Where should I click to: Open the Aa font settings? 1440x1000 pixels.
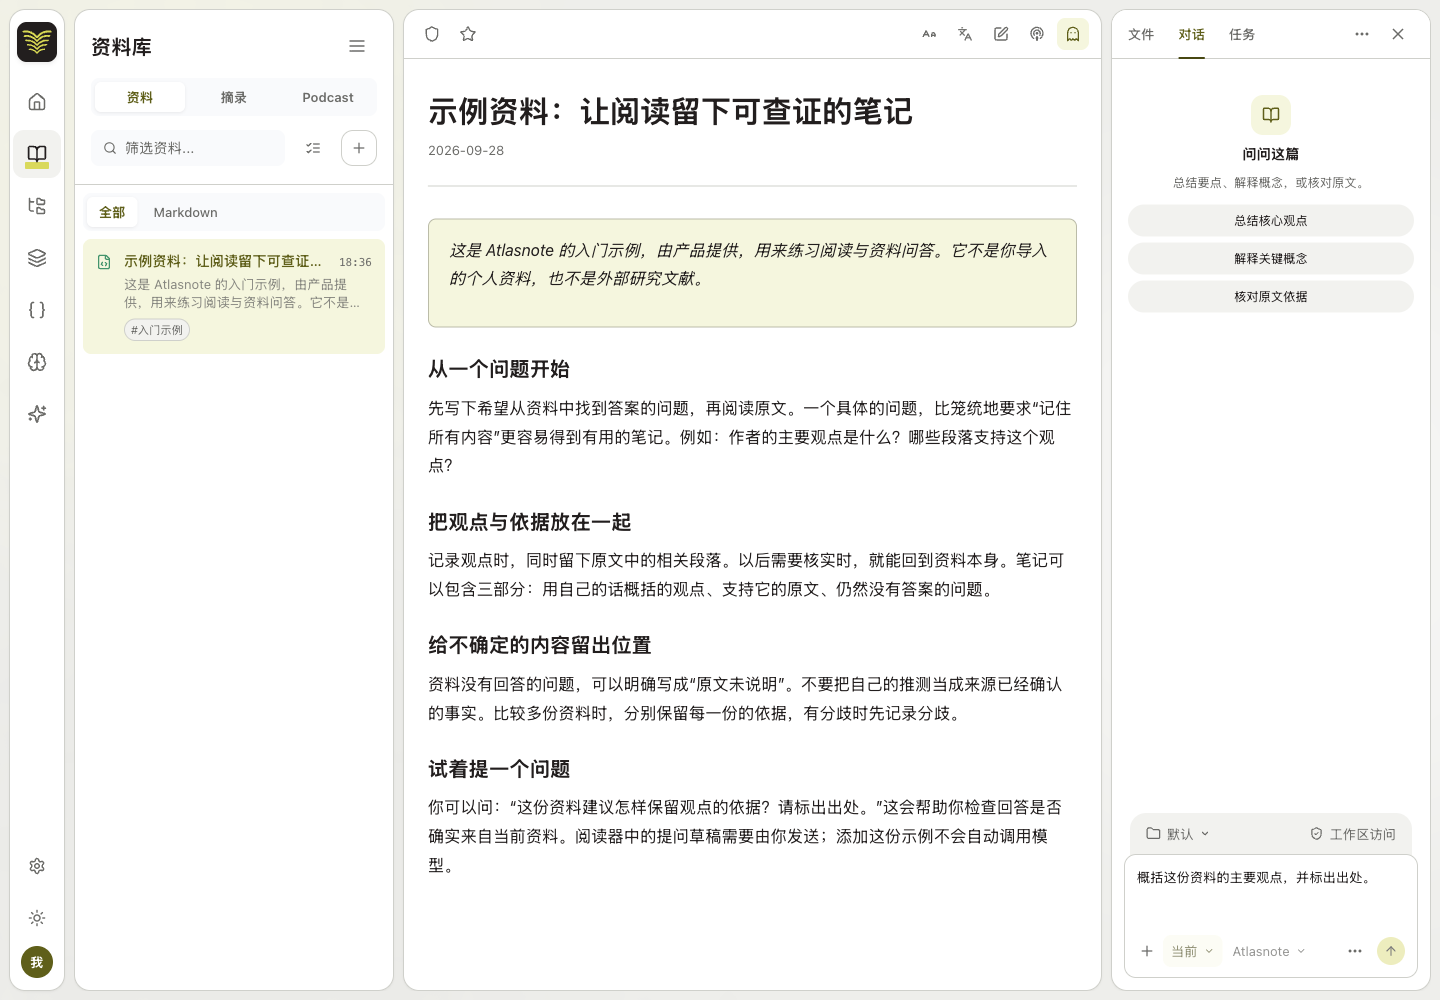tap(929, 34)
